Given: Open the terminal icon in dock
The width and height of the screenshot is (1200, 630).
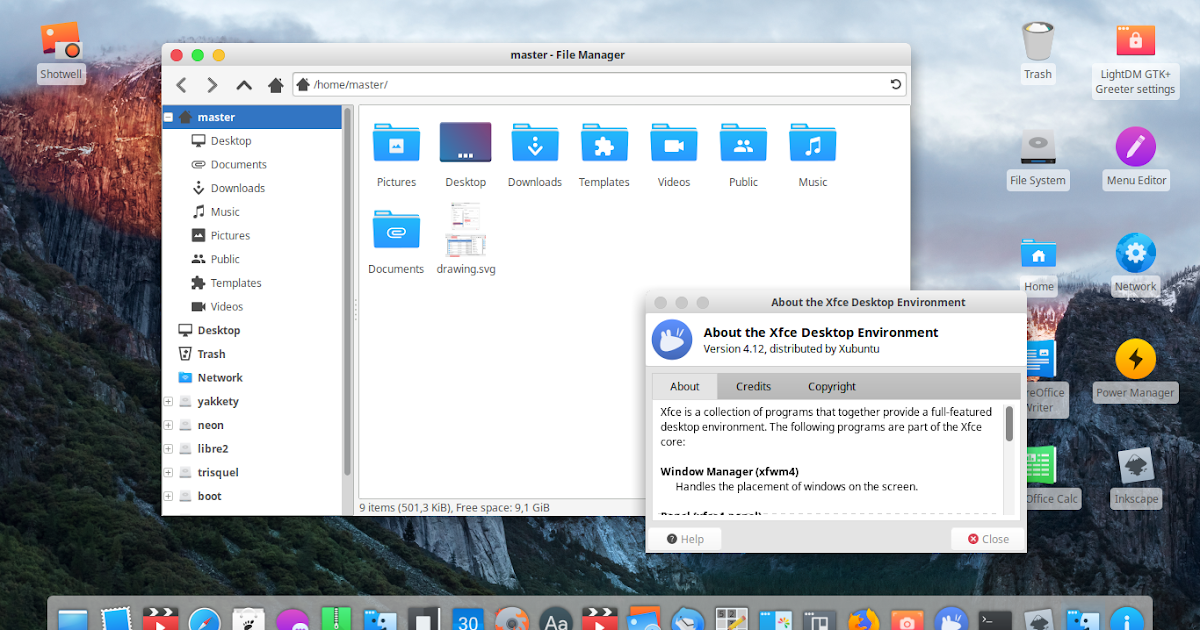Looking at the screenshot, I should (x=995, y=622).
